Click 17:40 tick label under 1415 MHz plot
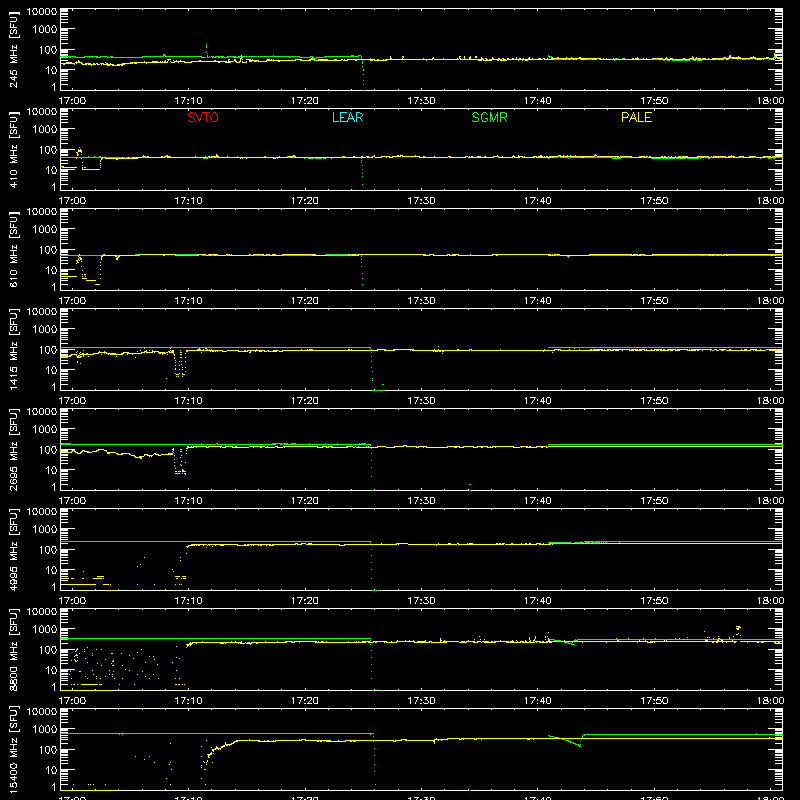 (537, 401)
